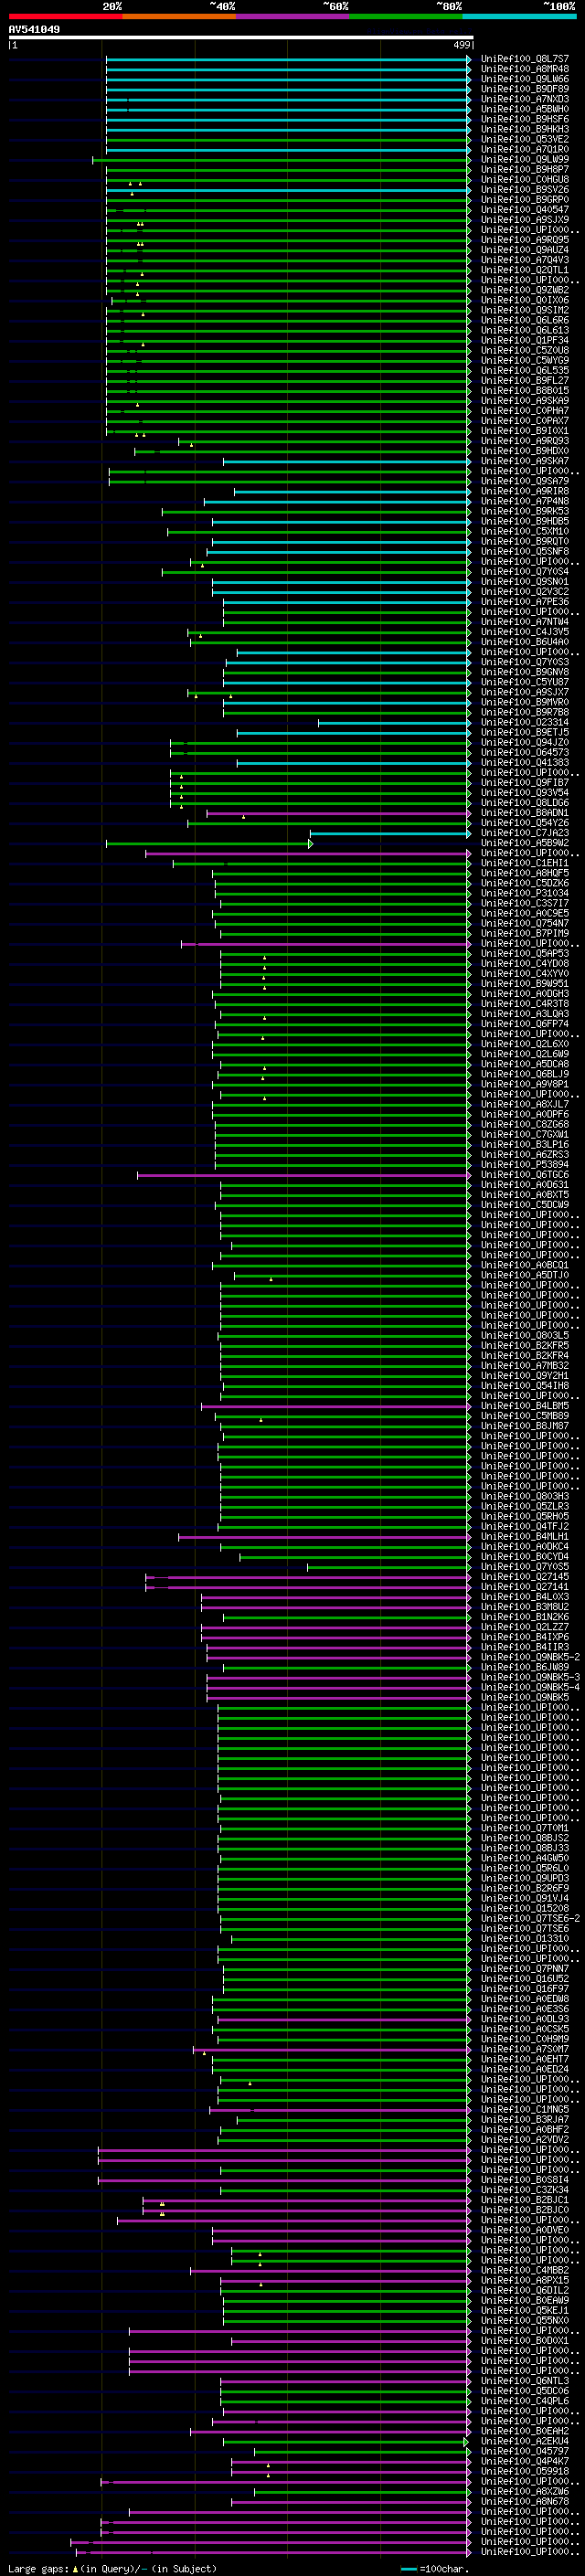Click the UniRef100_Q5AP53 label

click(524, 953)
